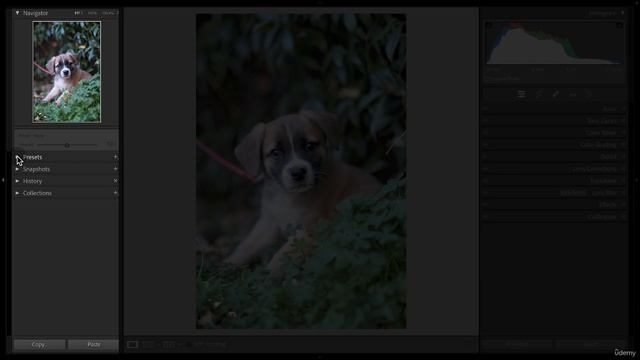
Task: Toggle Calibration panel effect visibility
Action: click(x=486, y=217)
